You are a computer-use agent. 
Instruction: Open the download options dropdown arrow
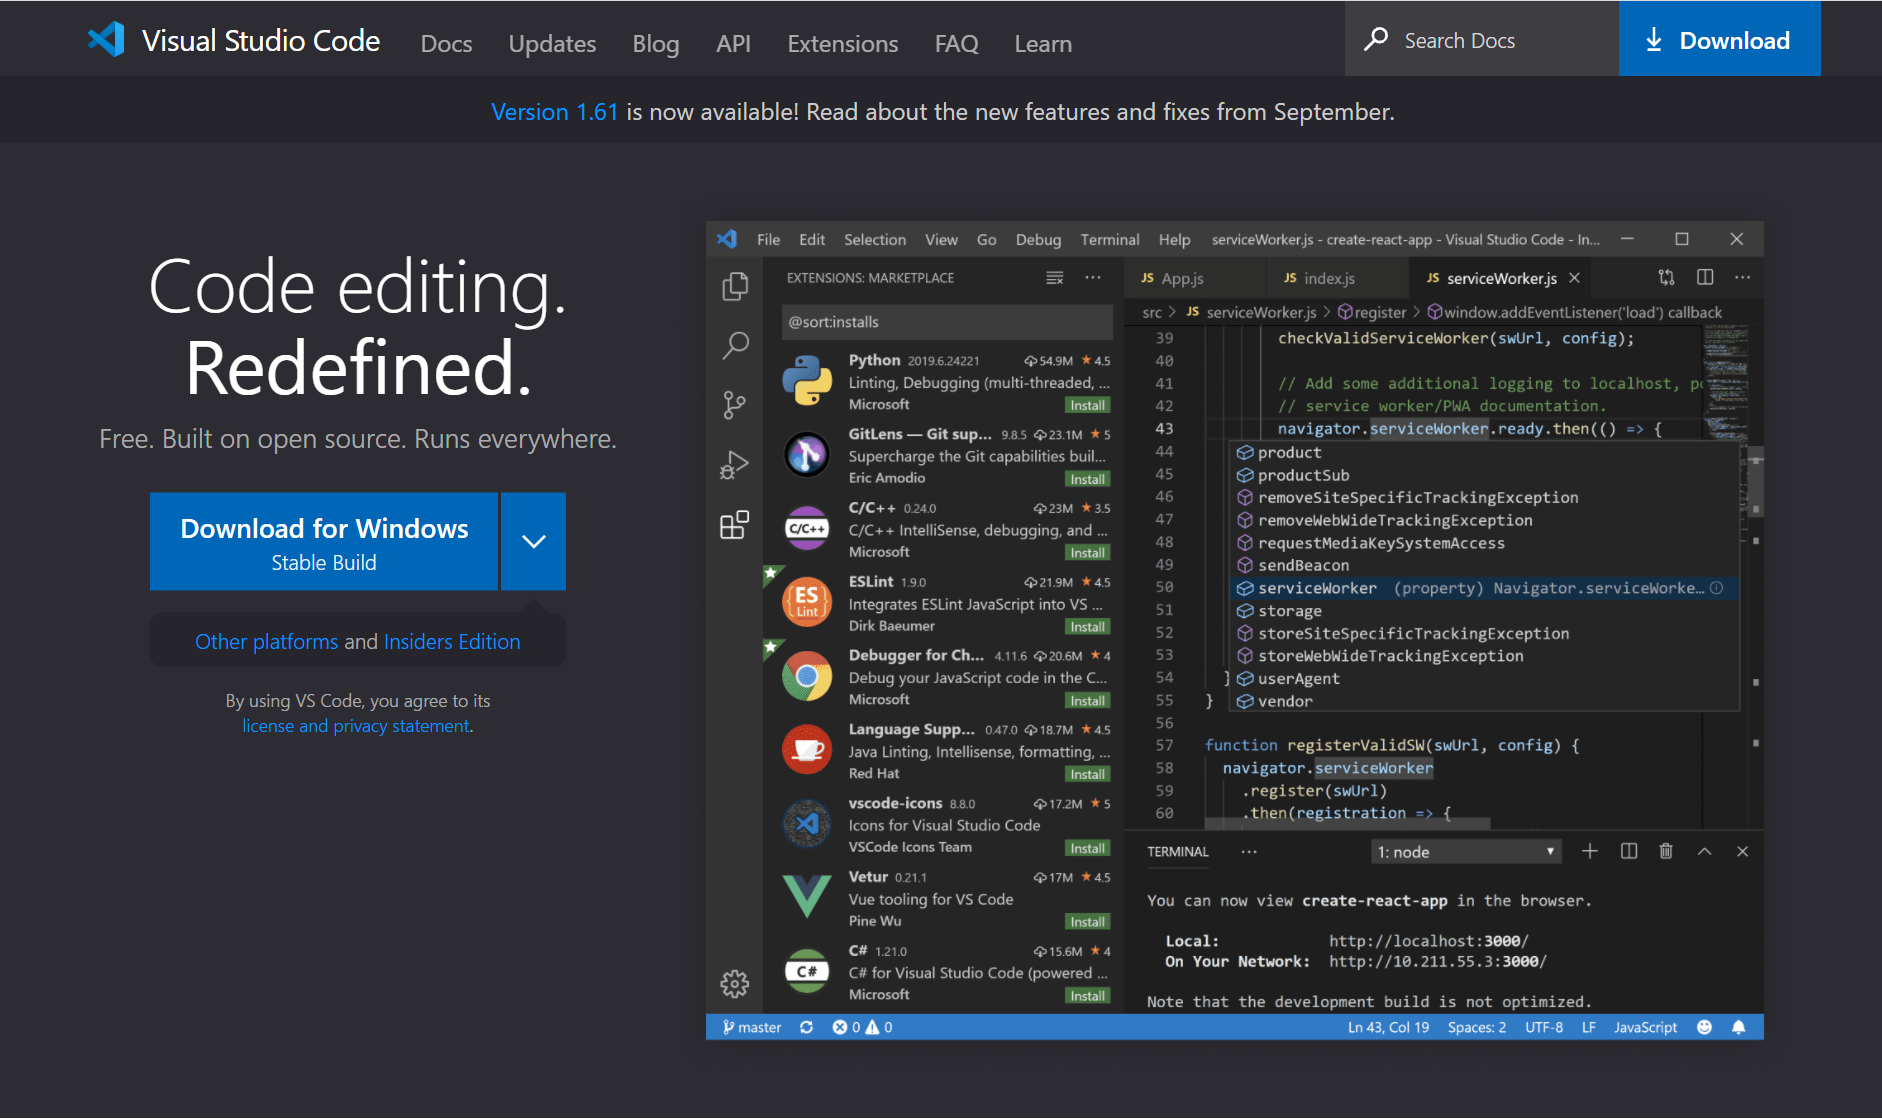coord(534,541)
